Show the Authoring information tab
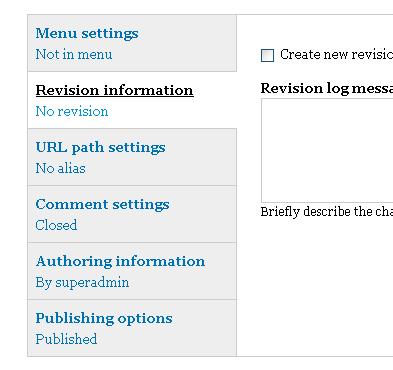 (x=120, y=261)
